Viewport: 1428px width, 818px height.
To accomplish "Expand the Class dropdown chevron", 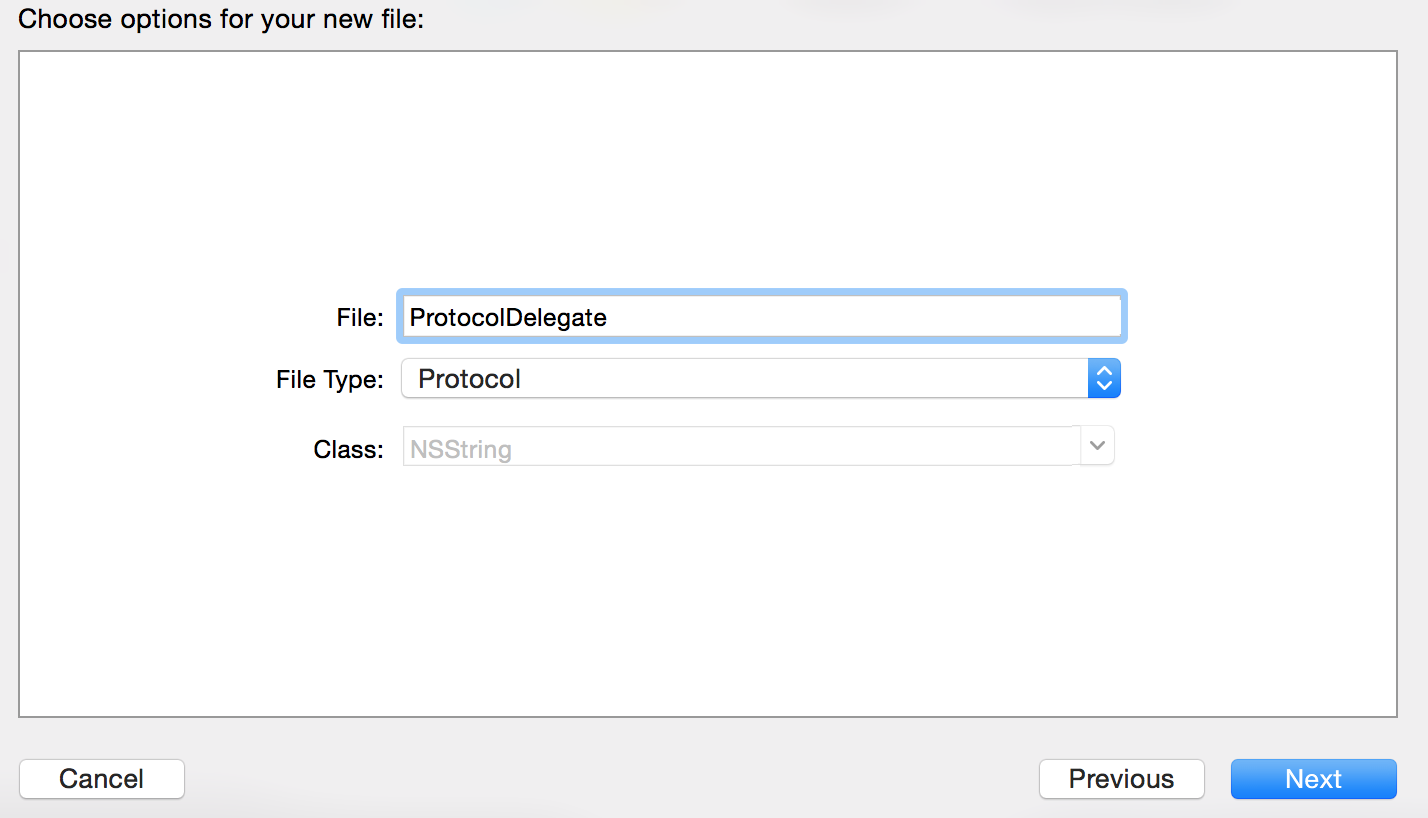I will click(x=1097, y=447).
